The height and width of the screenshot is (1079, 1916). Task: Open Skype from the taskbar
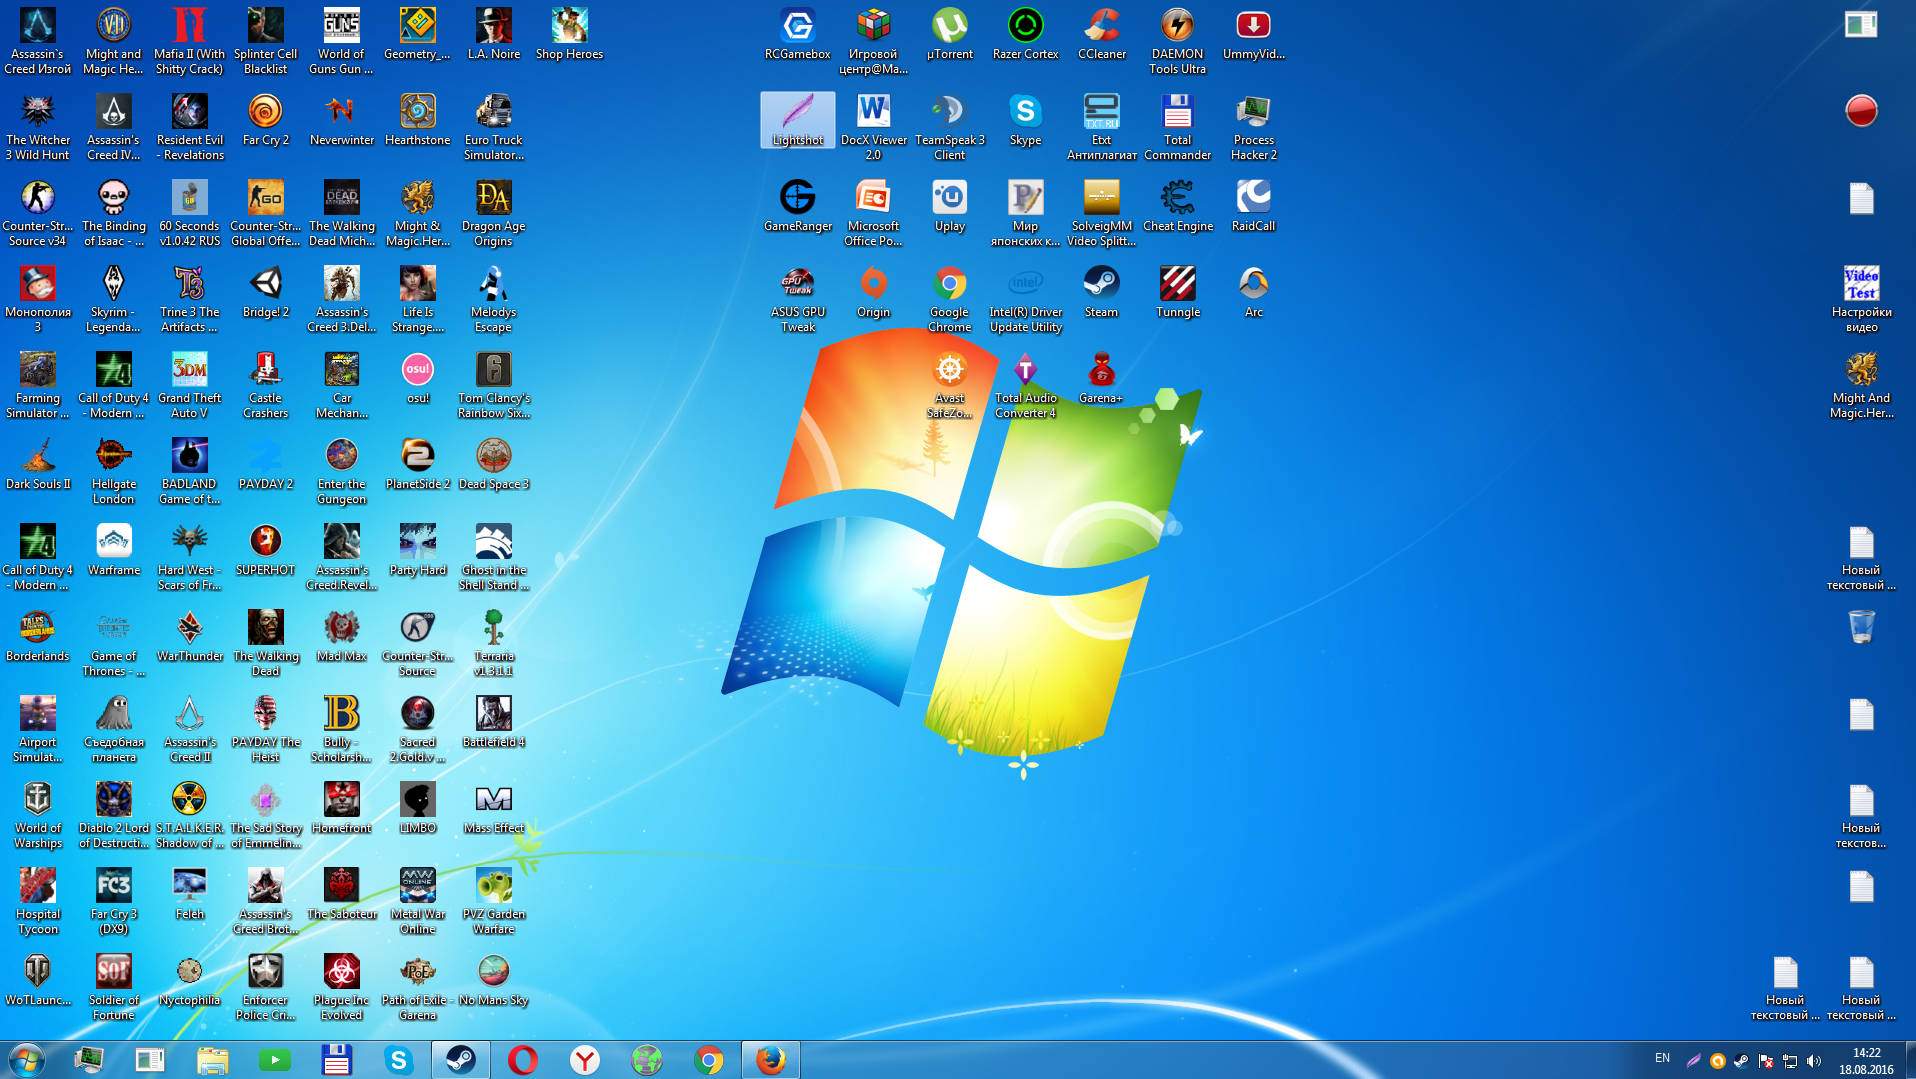[x=398, y=1060]
